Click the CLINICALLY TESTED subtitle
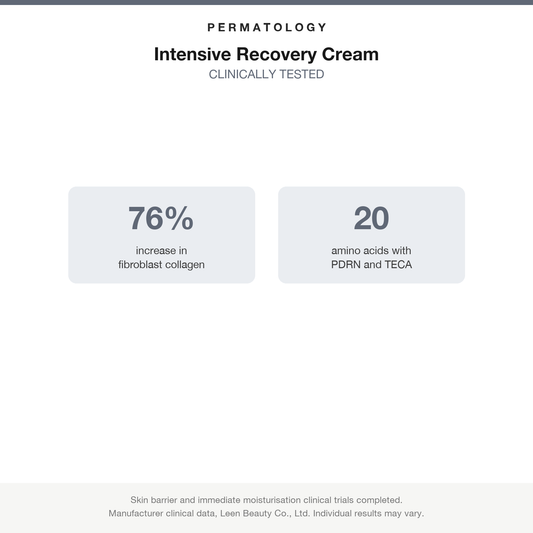This screenshot has width=533, height=533. (x=266, y=74)
